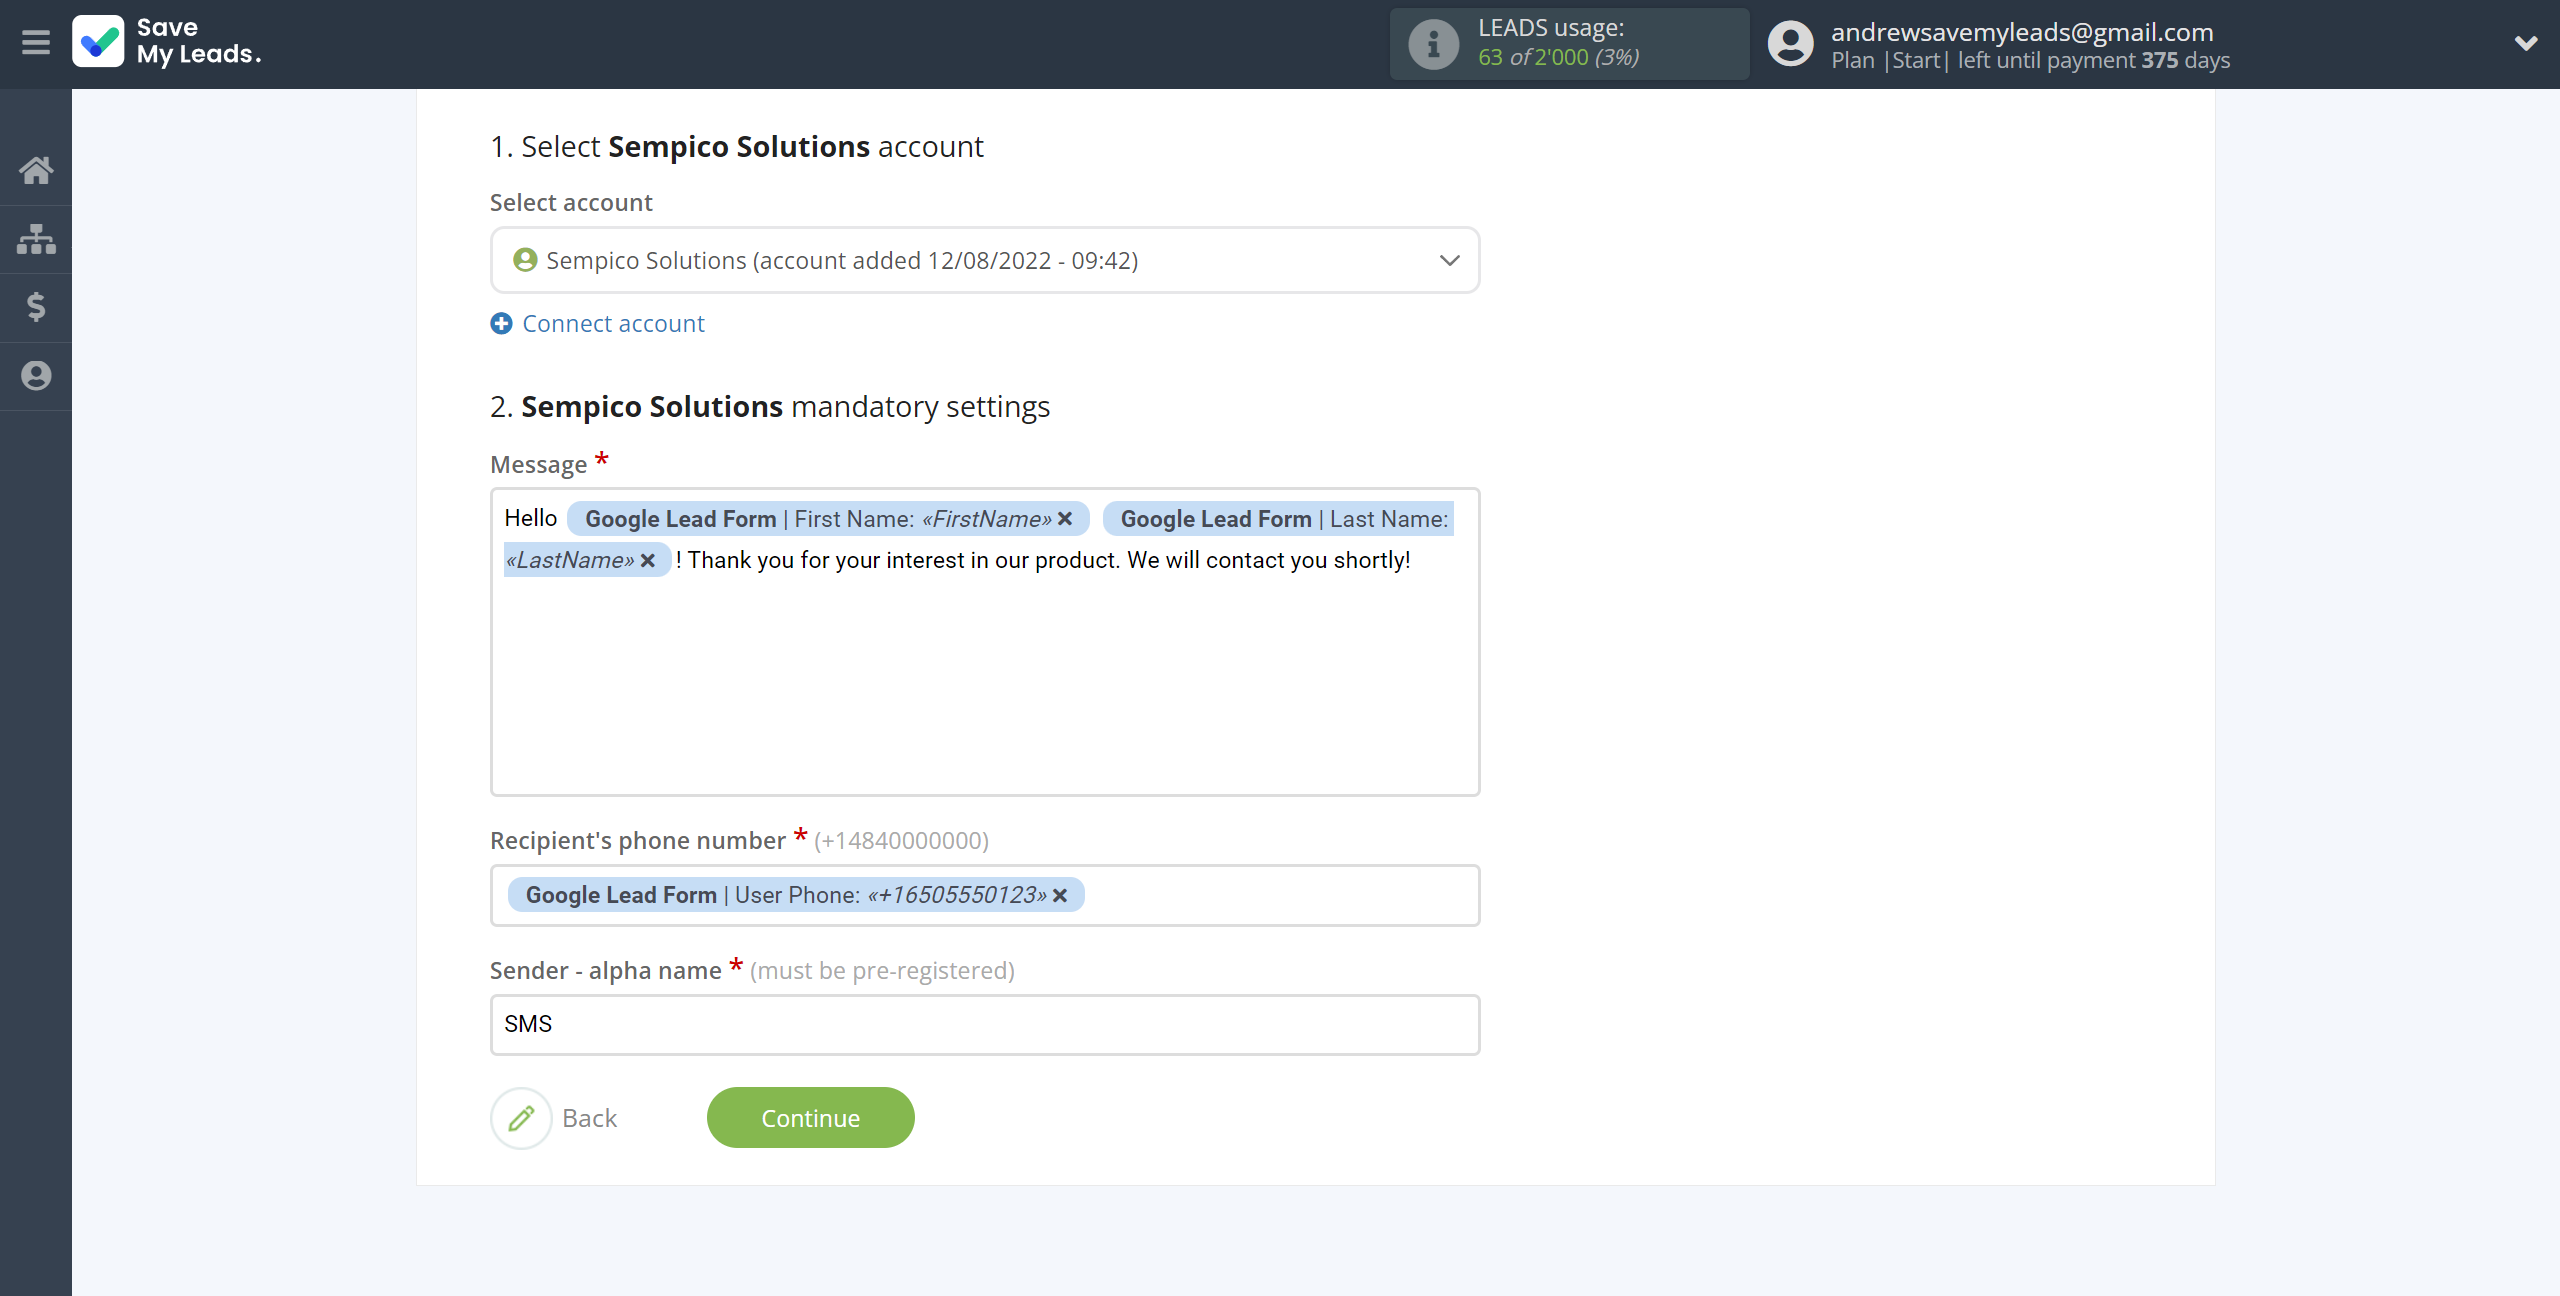Click the Back pencil icon
Image resolution: width=2560 pixels, height=1296 pixels.
[x=521, y=1118]
